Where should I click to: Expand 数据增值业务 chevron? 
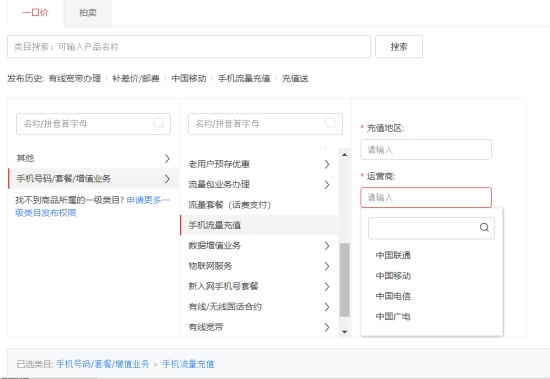327,246
